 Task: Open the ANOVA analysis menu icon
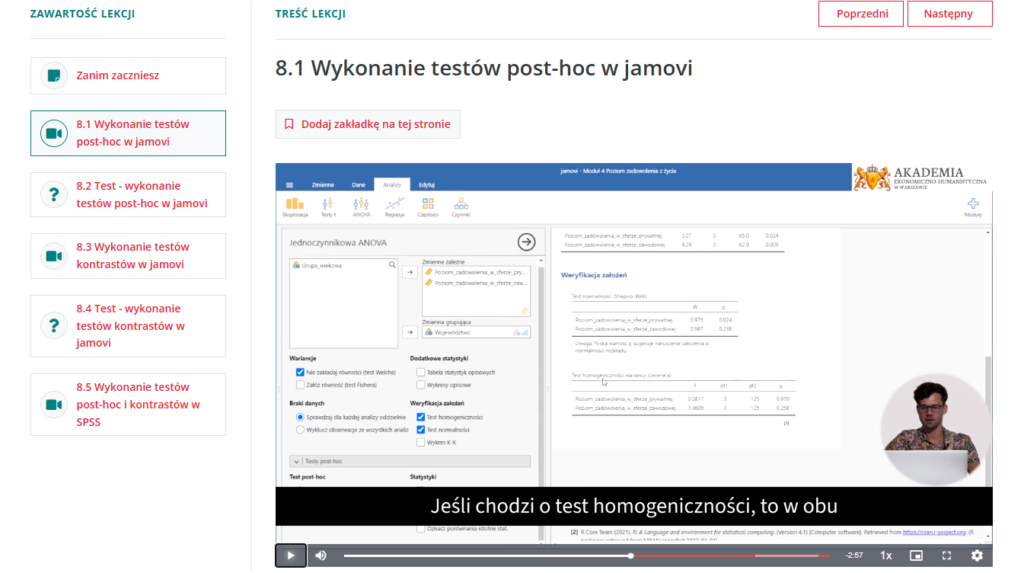(360, 206)
